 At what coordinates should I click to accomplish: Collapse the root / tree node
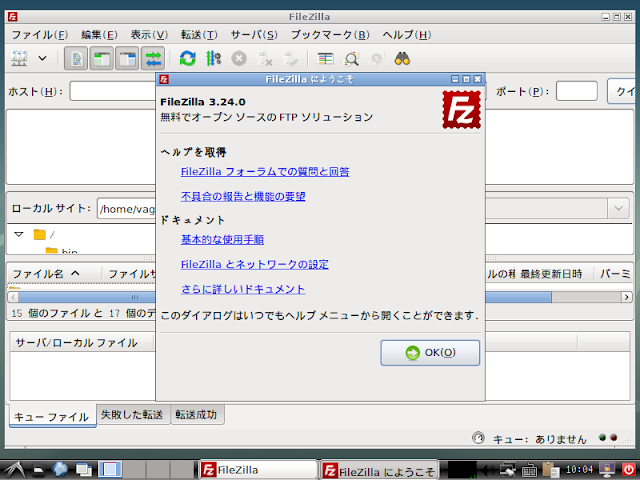pos(18,234)
